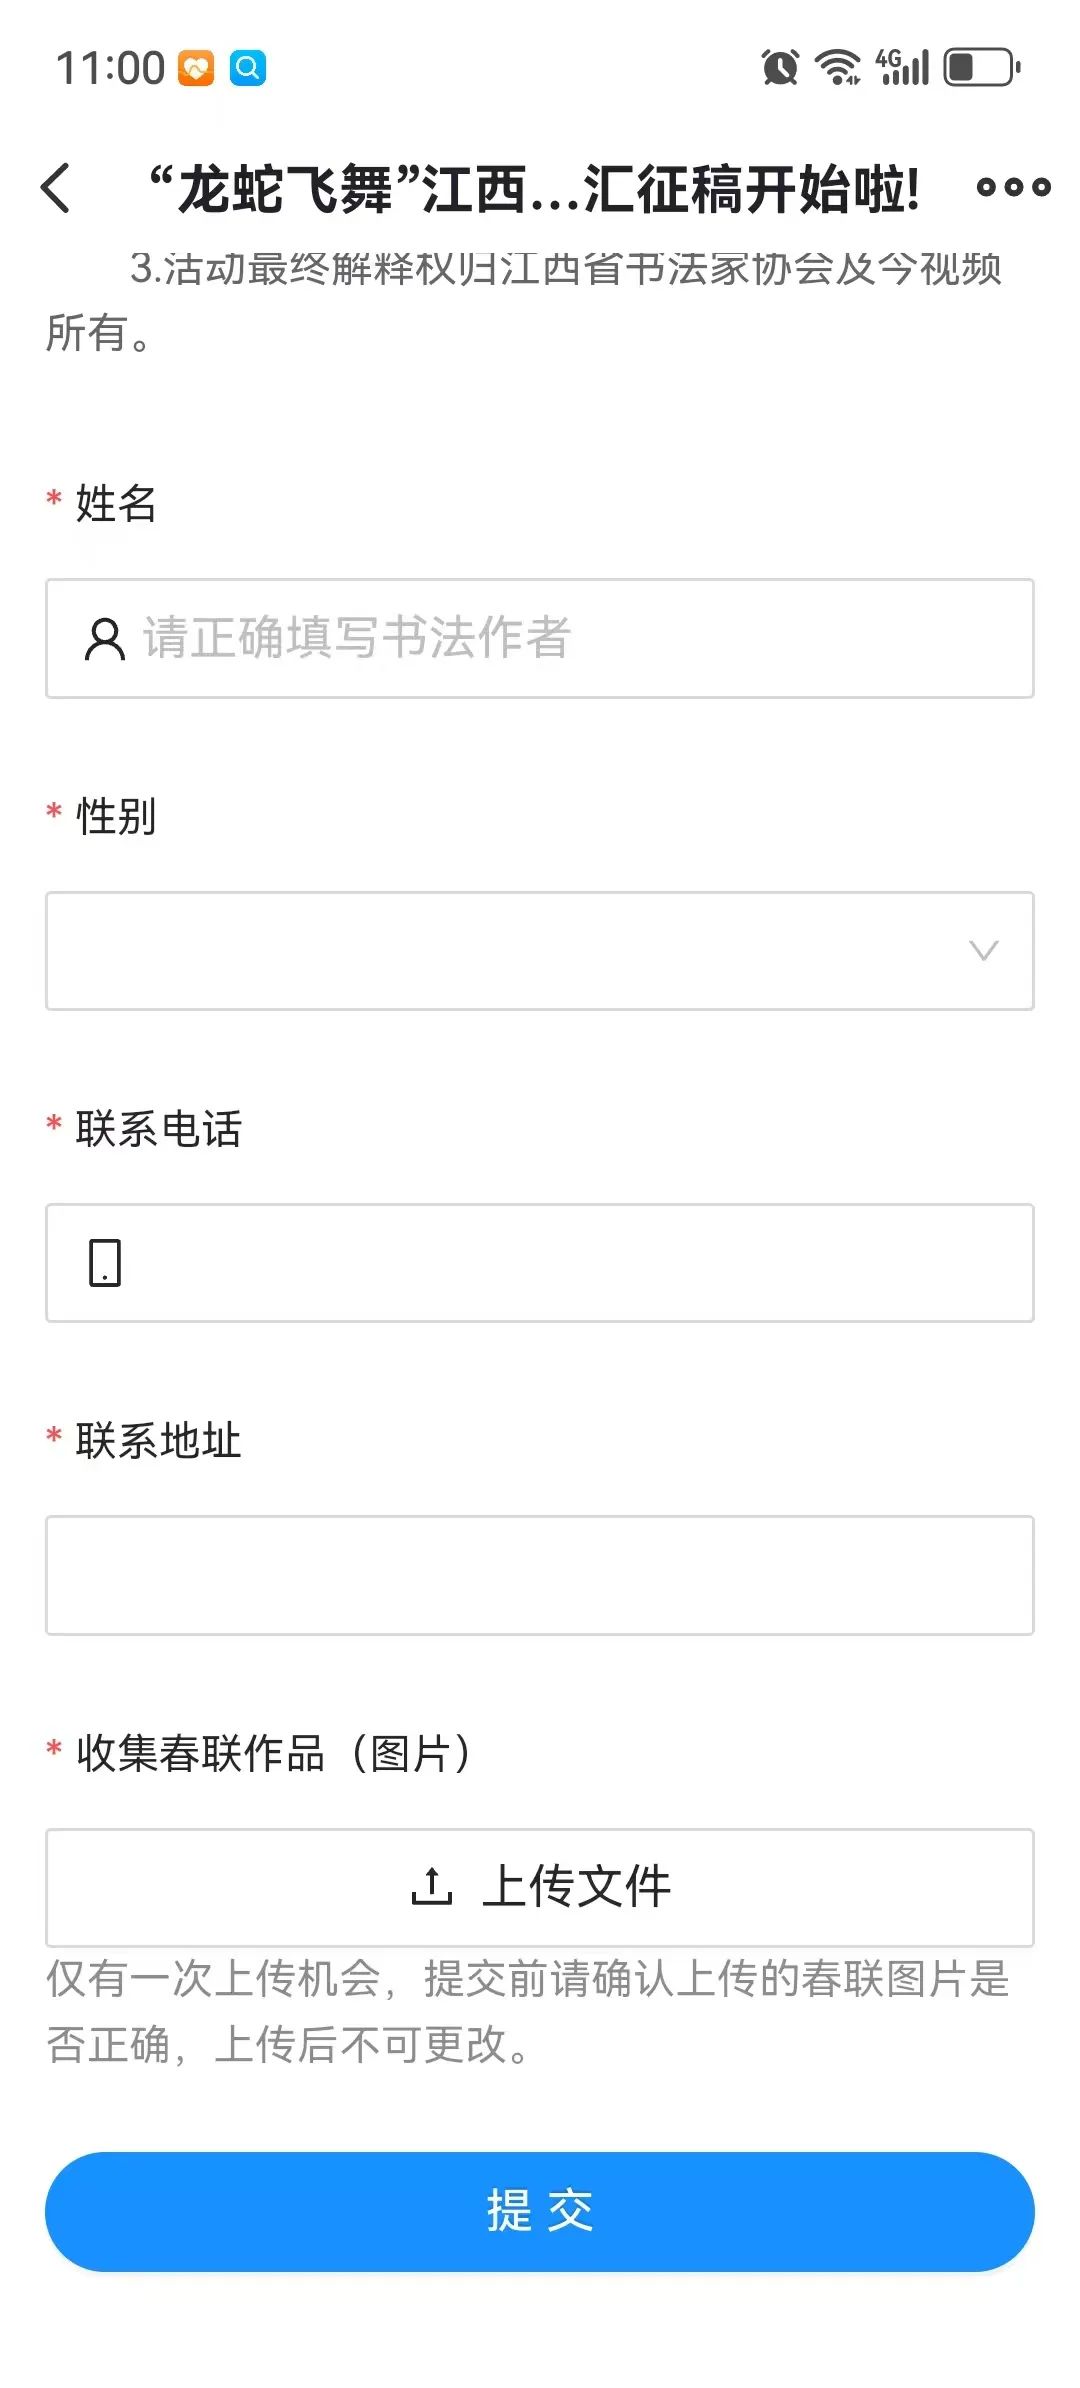Focus the 联系地址 address input field
Image resolution: width=1080 pixels, height=2388 pixels.
pos(540,1575)
